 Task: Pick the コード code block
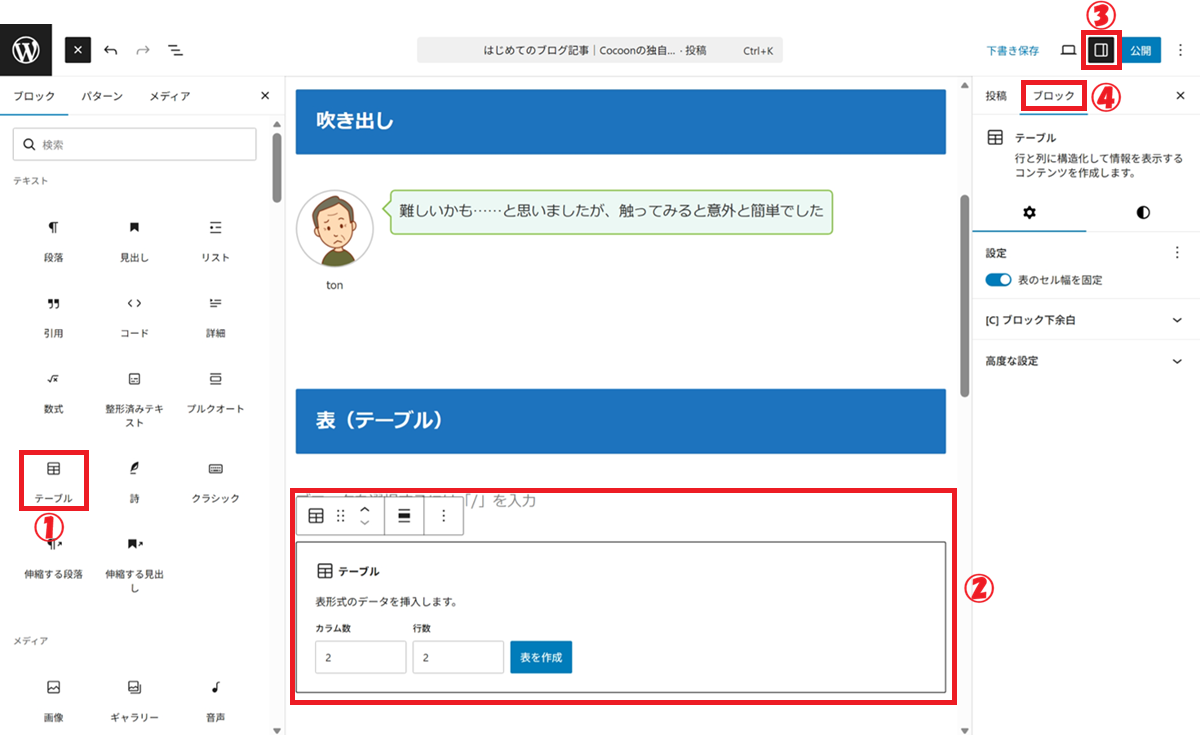point(134,313)
